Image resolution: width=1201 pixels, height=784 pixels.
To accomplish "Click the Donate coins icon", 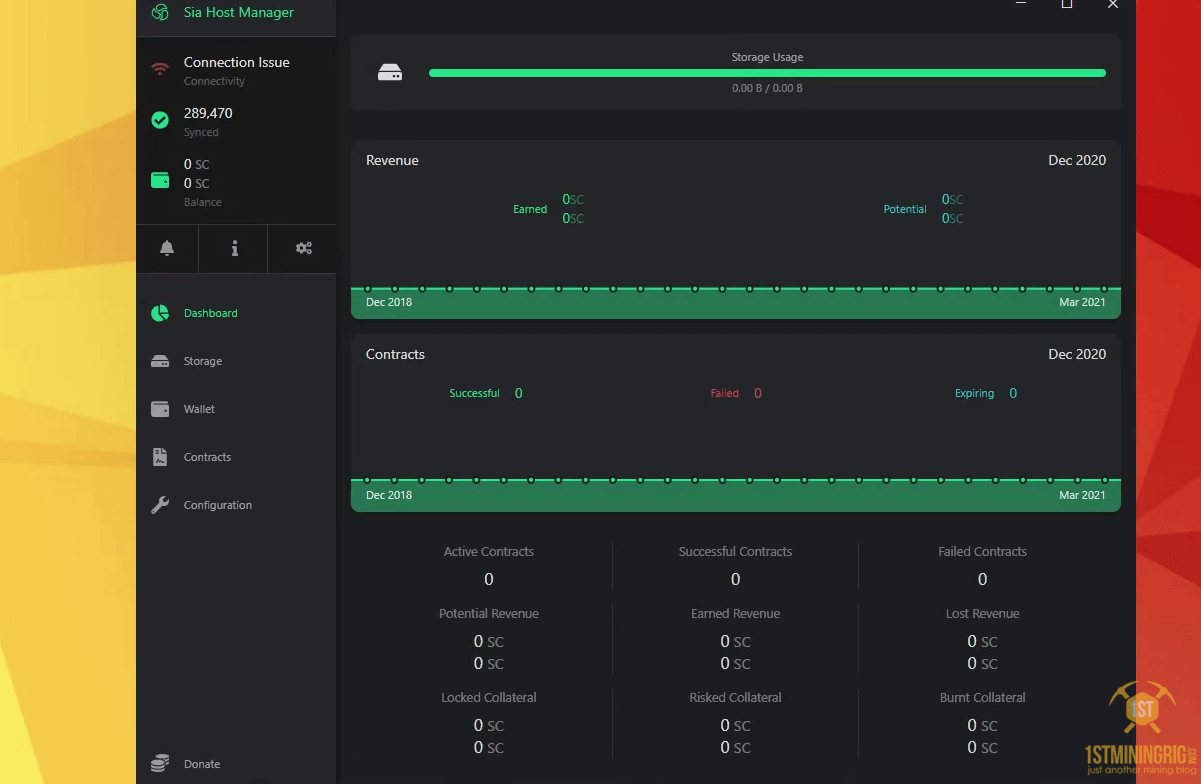I will tap(160, 764).
